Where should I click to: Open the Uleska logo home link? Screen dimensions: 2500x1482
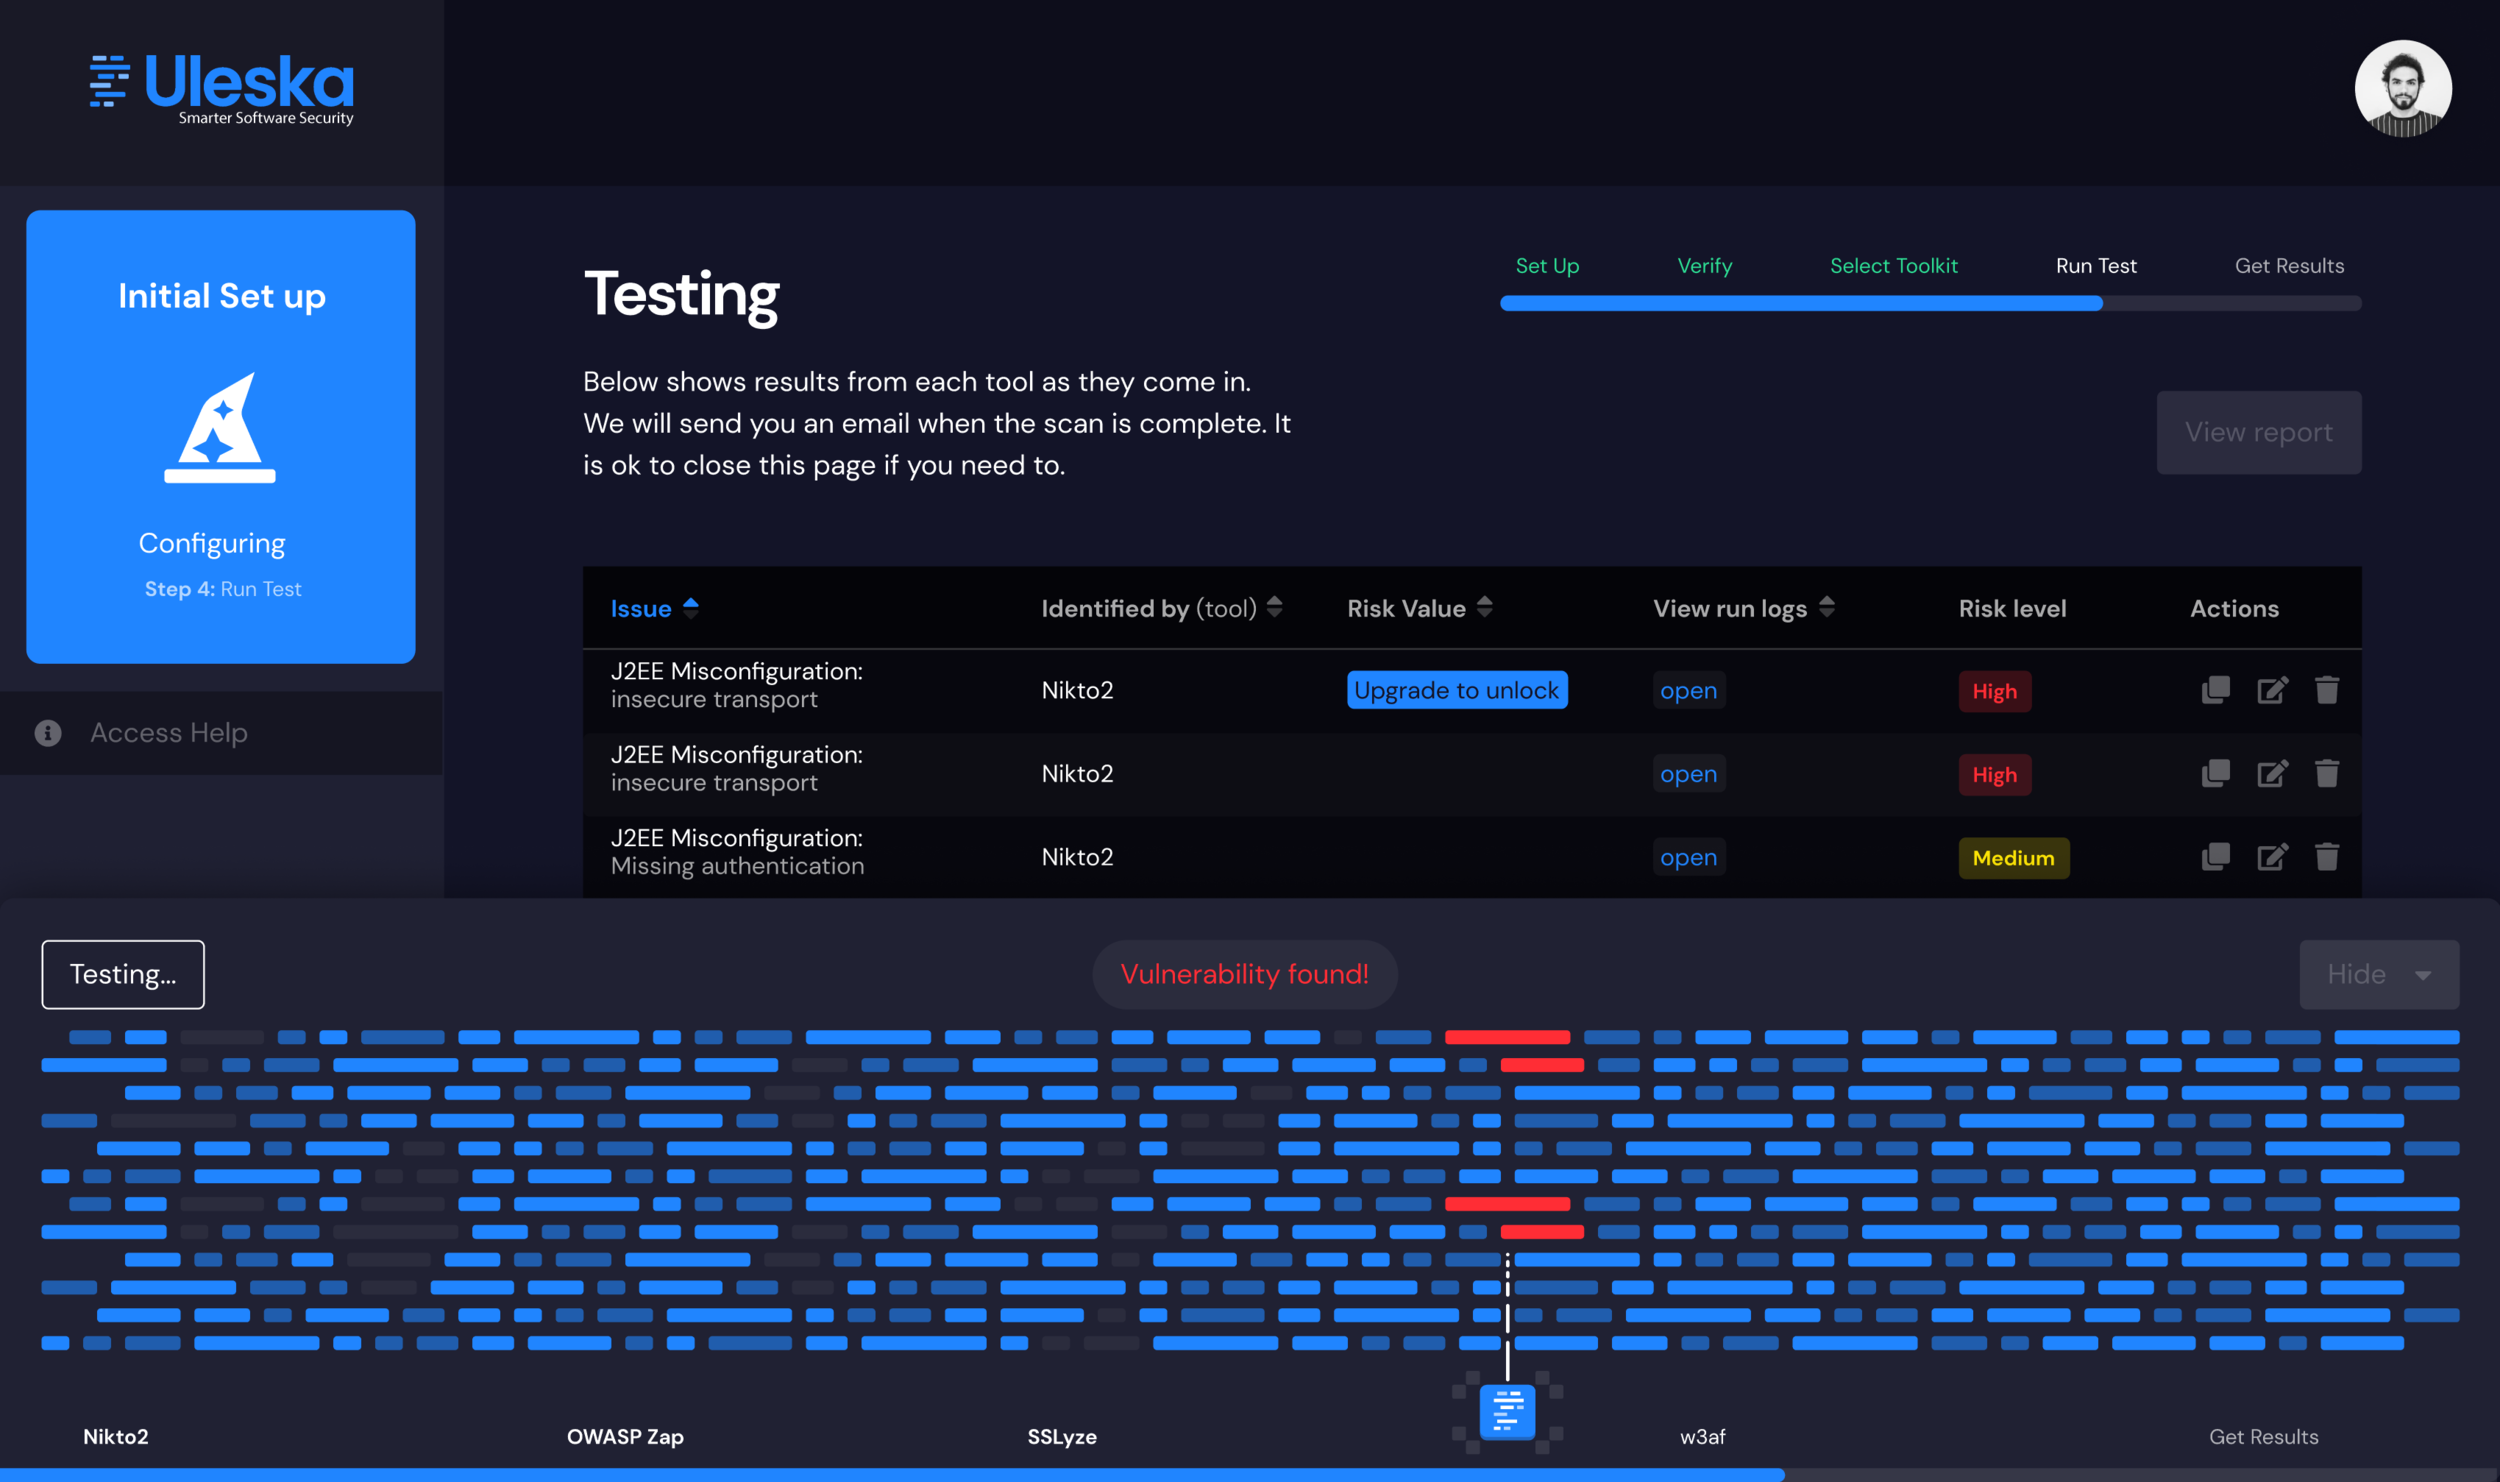coord(221,89)
